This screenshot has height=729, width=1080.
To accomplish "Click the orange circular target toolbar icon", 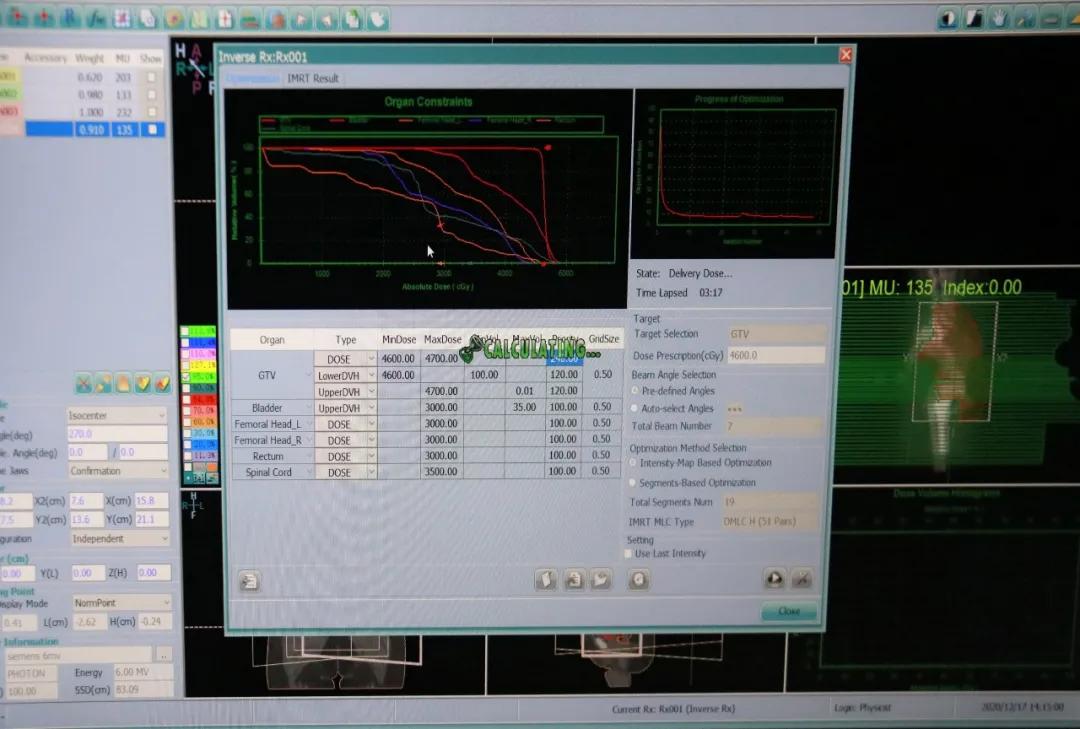I will point(174,19).
